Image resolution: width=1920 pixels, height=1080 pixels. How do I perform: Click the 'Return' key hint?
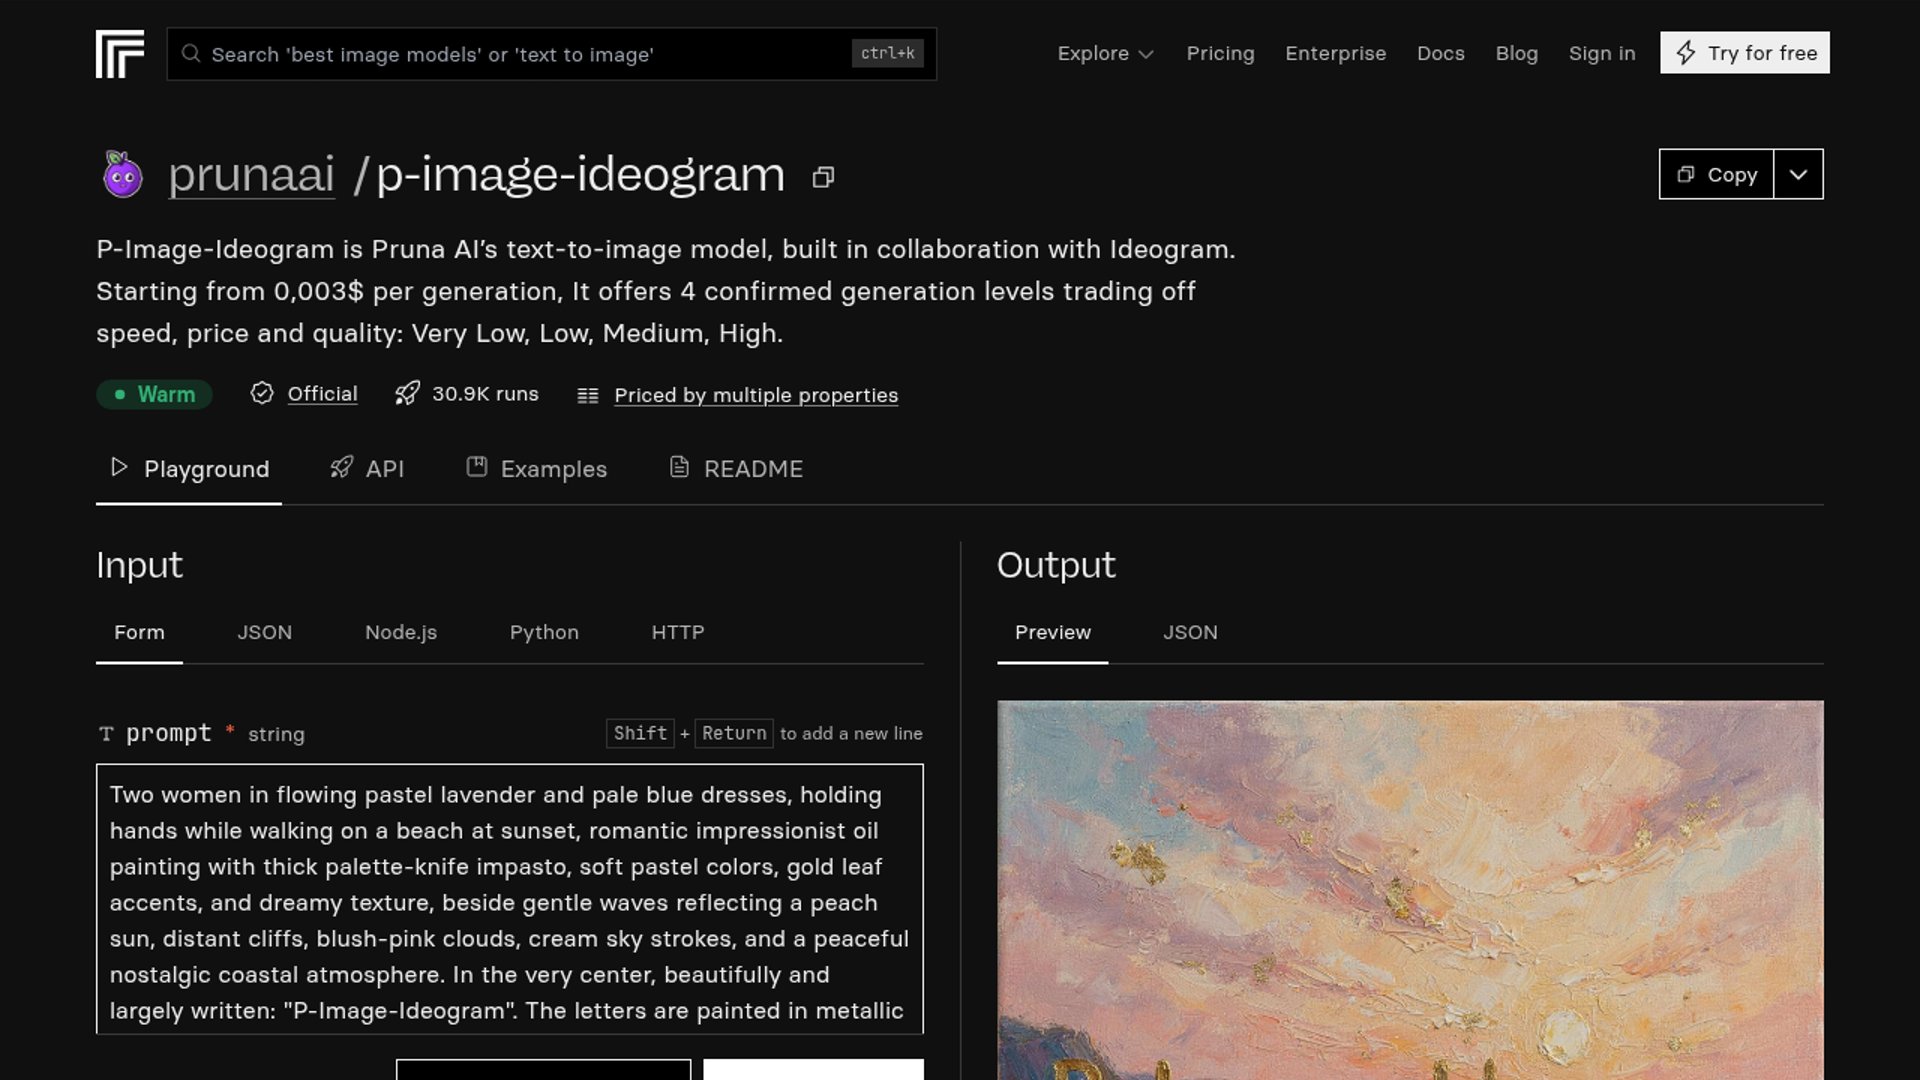tap(734, 733)
